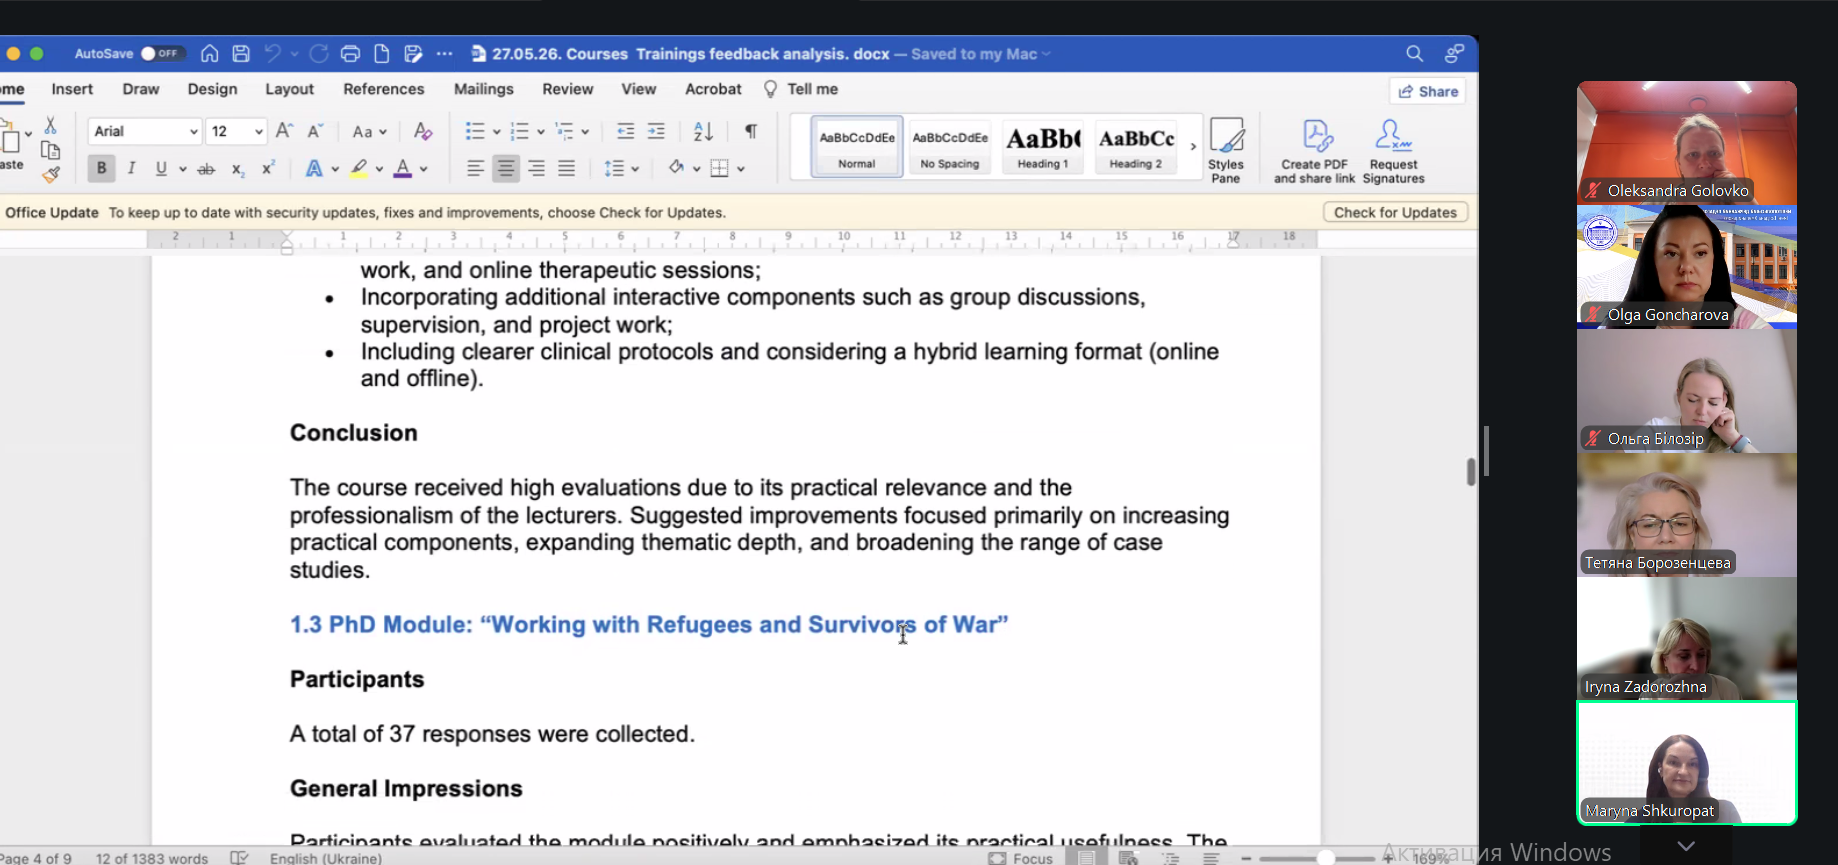Open the font size 12 dropdown

(258, 132)
